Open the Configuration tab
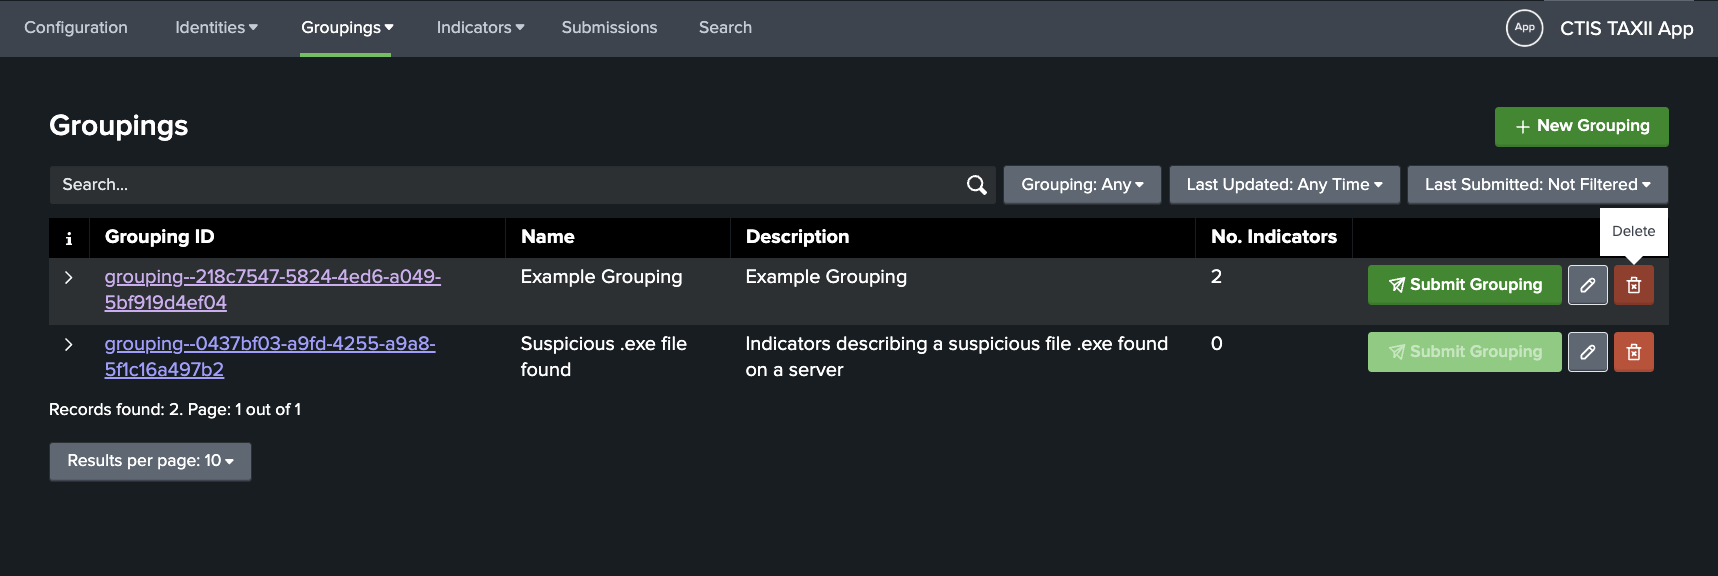 76,28
